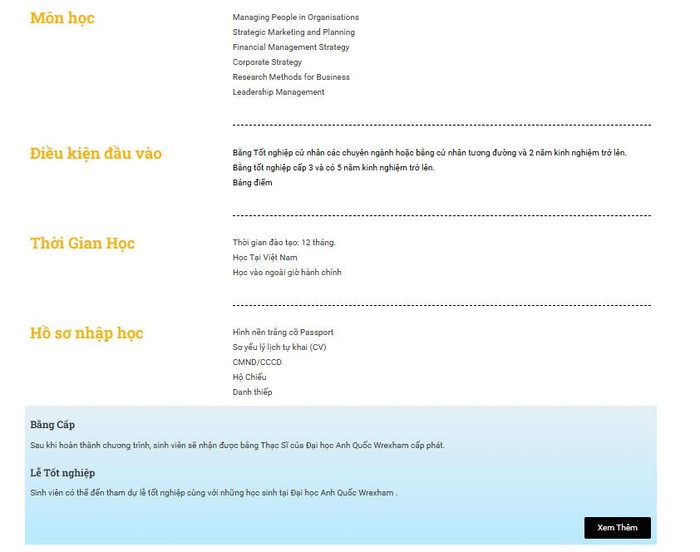
Task: Select "Thời gian đào tạo: 12 tháng" text
Action: coord(284,242)
